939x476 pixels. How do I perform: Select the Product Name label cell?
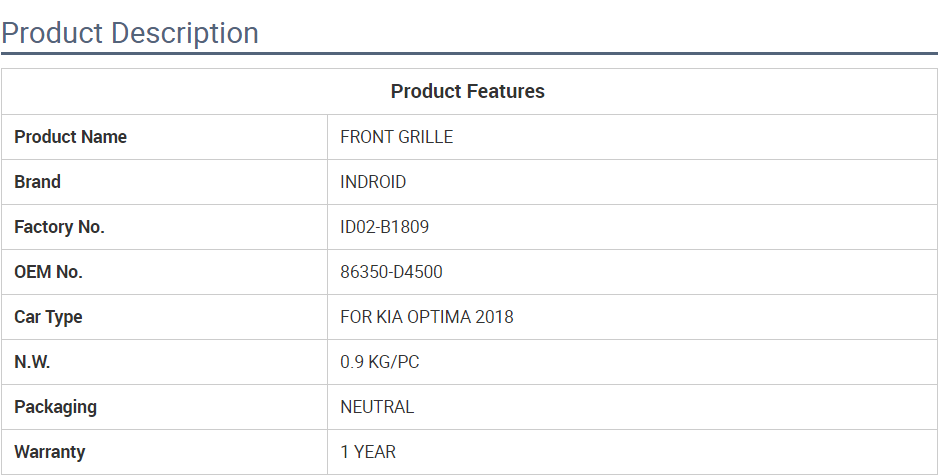[70, 137]
